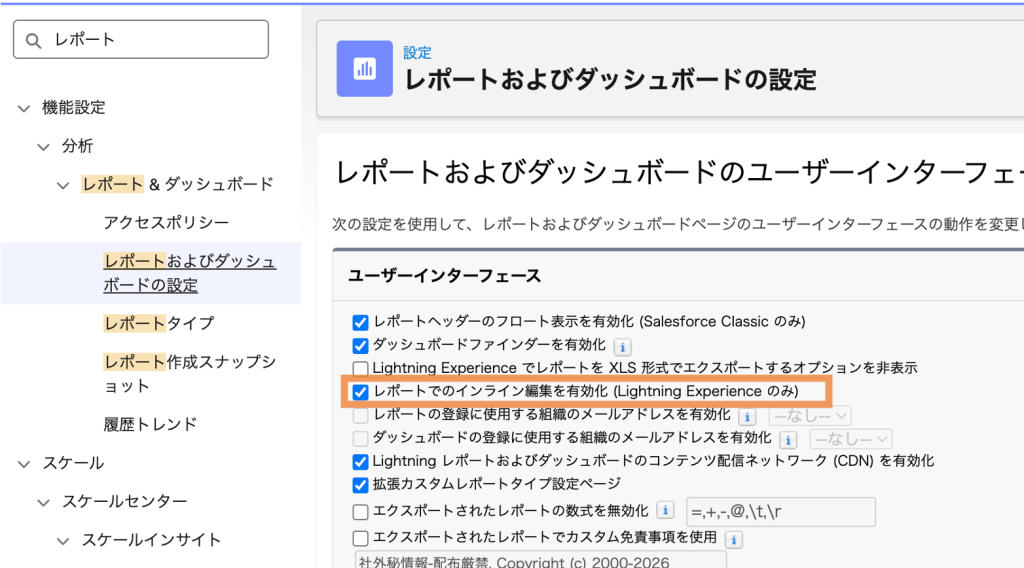This screenshot has height=568, width=1024.
Task: Toggle 拡張カスタムレポートタイプ設定ページ checkbox
Action: pos(361,485)
